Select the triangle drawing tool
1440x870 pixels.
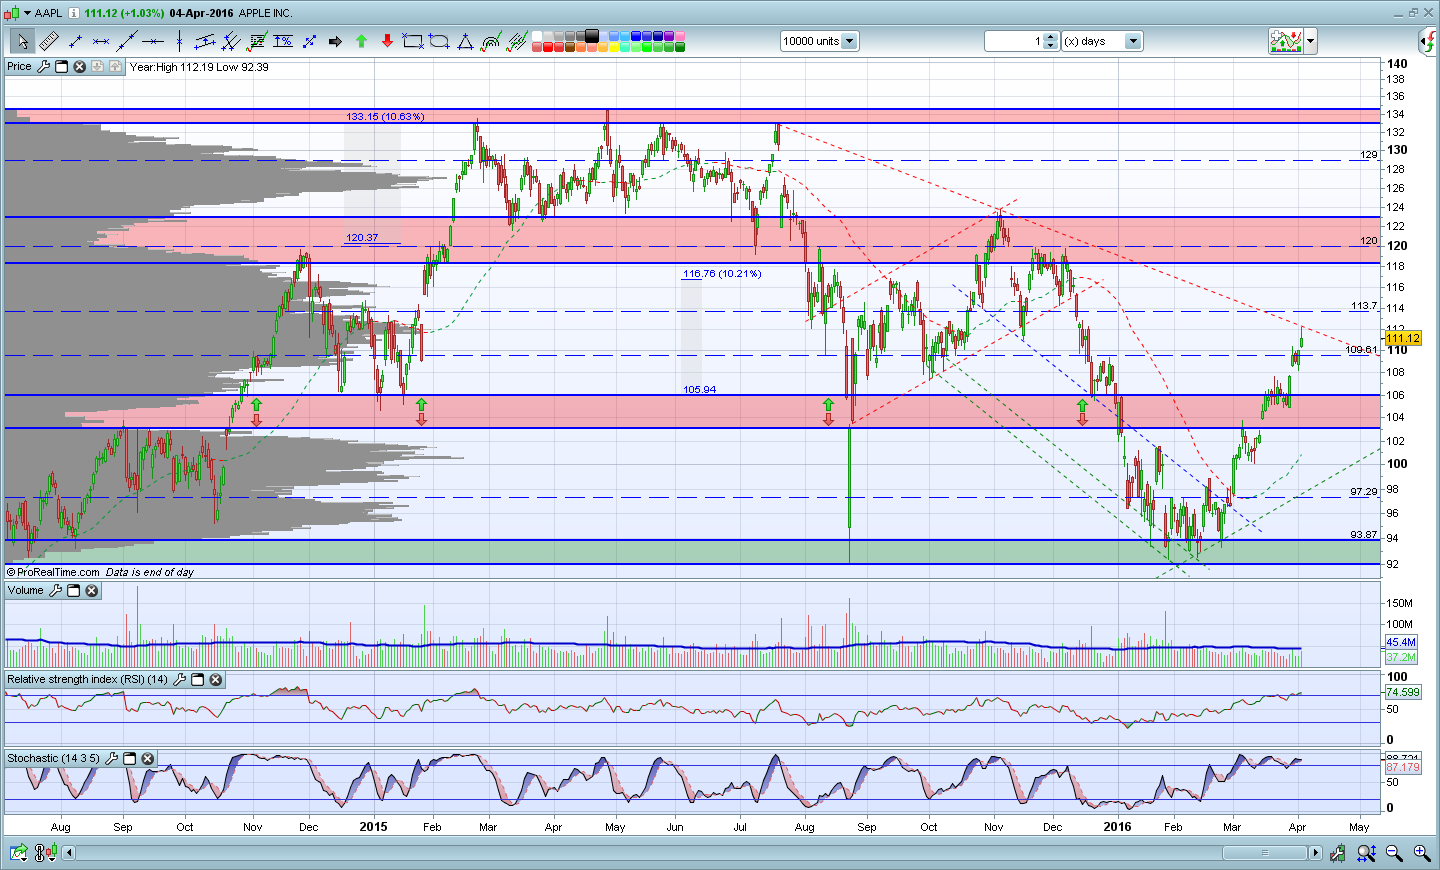tap(465, 41)
